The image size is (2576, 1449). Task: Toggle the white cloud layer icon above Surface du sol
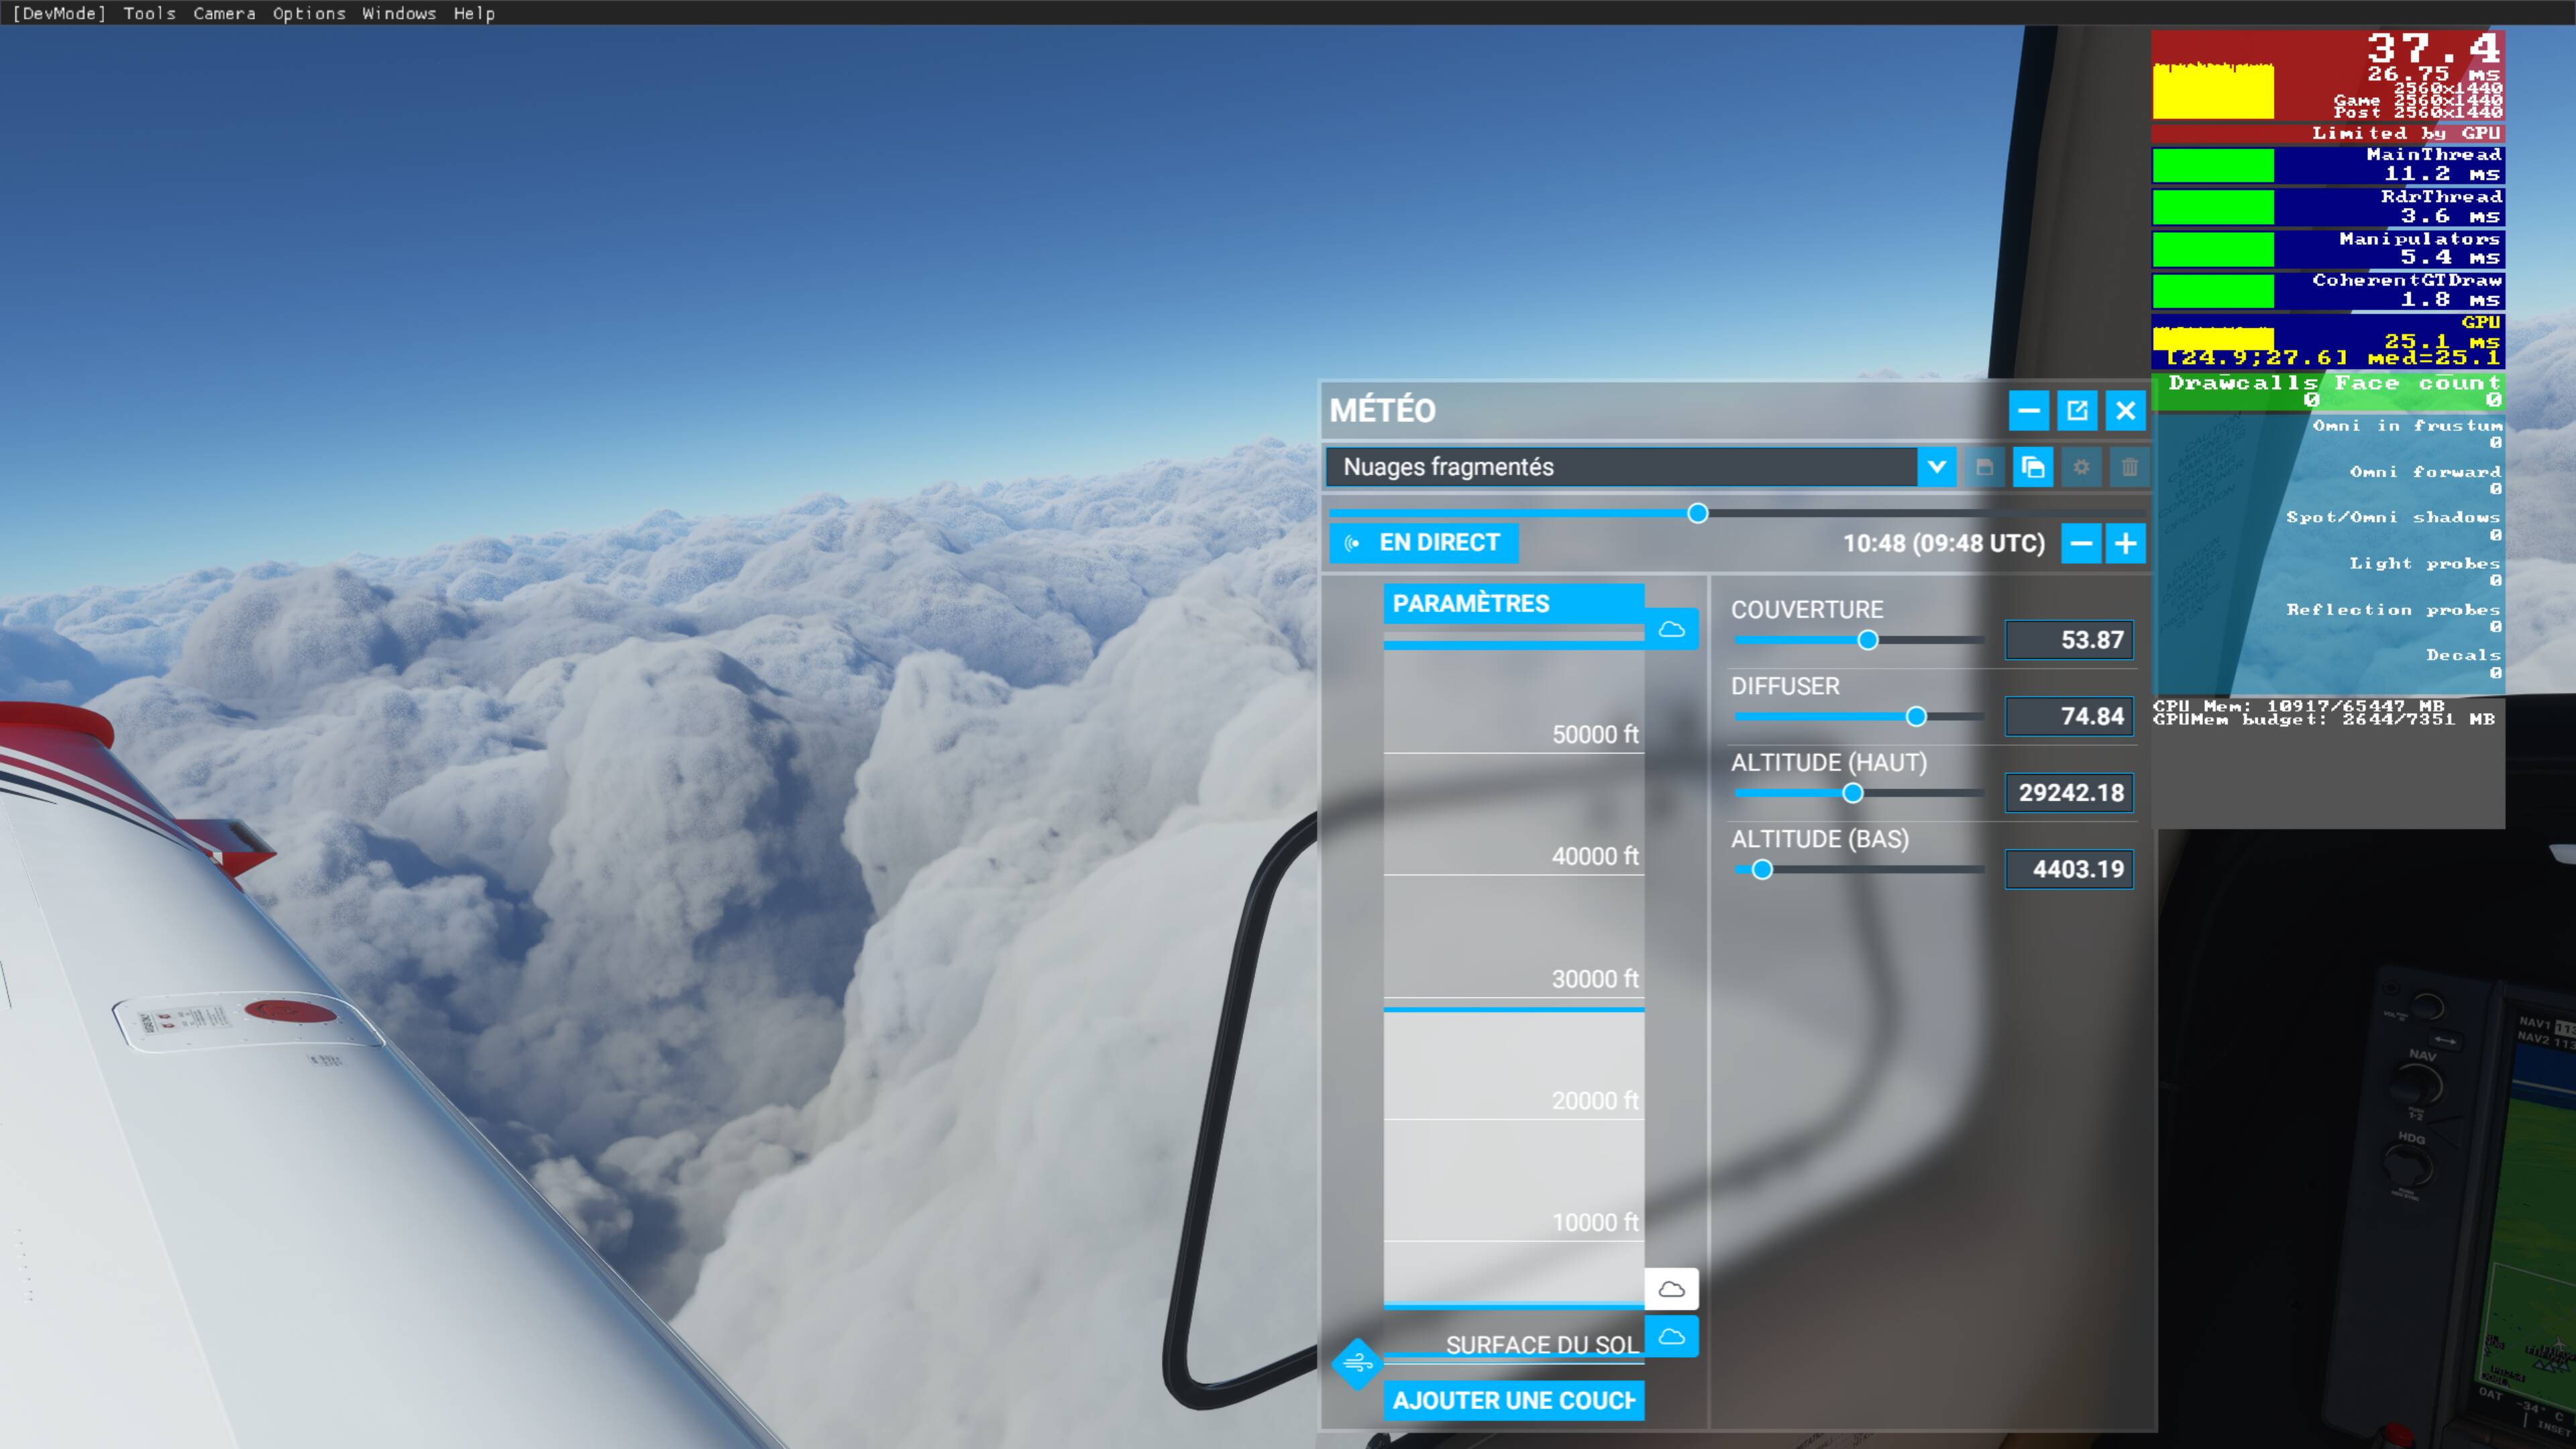pyautogui.click(x=1672, y=1289)
